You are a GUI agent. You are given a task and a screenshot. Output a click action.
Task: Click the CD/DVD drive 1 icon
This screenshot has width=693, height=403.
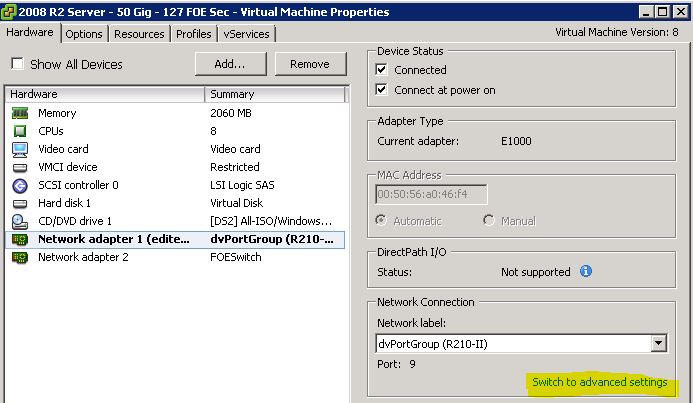[x=20, y=221]
